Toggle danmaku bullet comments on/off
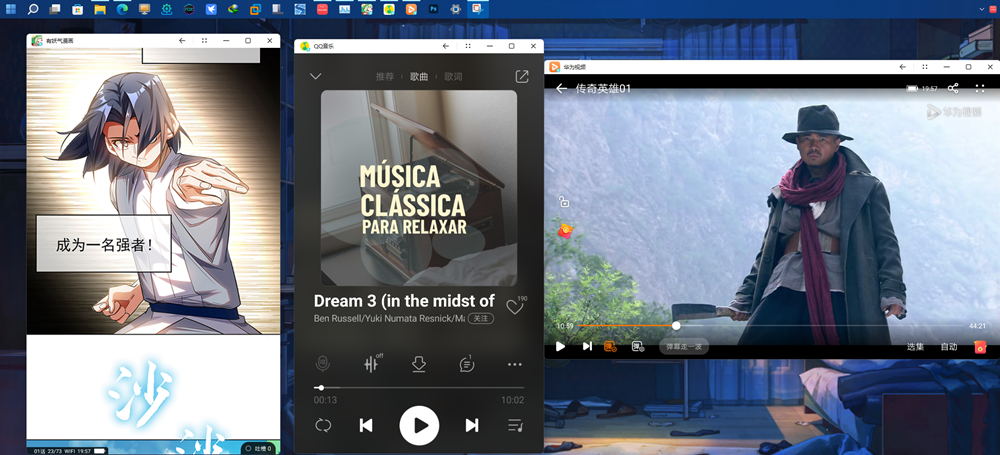 coord(610,347)
